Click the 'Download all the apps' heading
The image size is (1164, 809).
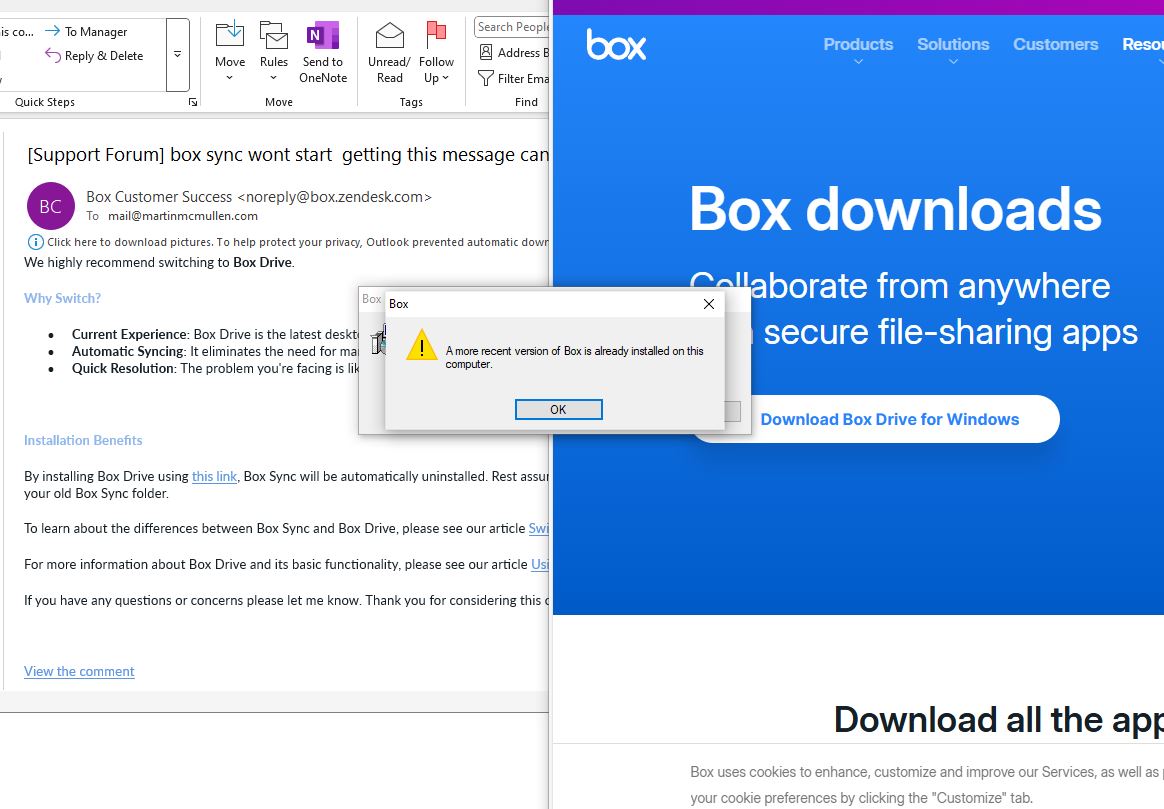(x=998, y=719)
